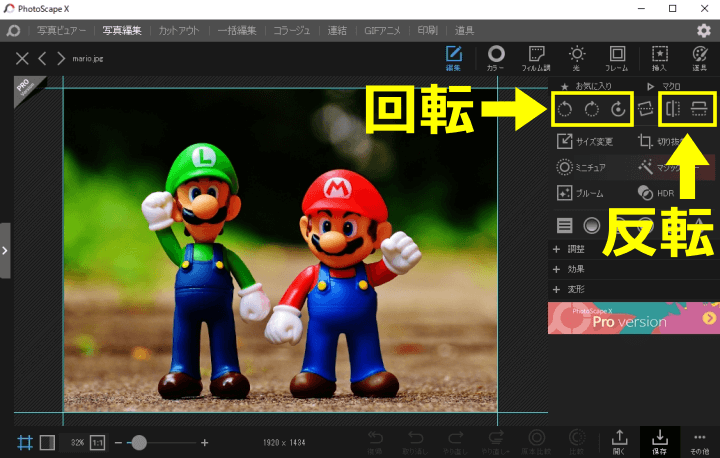Image resolution: width=720 pixels, height=458 pixels.
Task: Apply the ブルーム bloom effect
Action: (x=580, y=193)
